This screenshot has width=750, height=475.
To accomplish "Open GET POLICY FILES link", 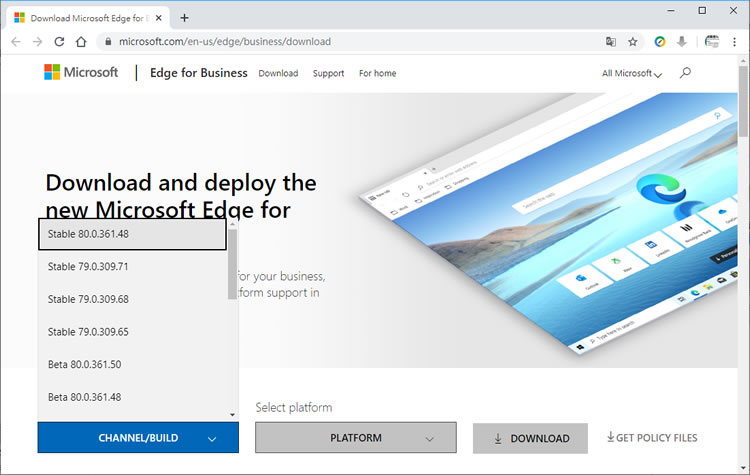I will tap(652, 438).
